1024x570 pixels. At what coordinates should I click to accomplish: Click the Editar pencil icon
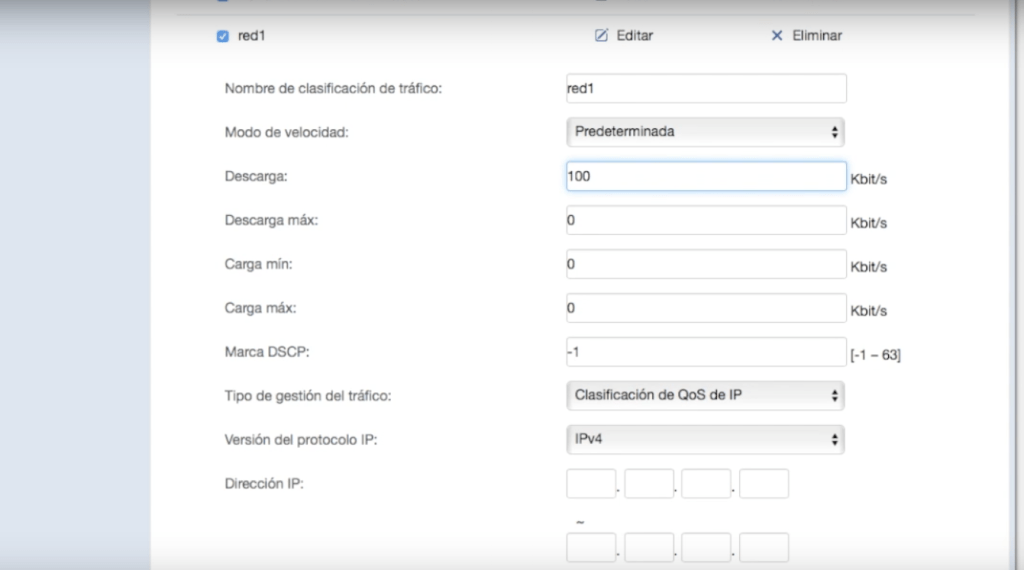601,36
